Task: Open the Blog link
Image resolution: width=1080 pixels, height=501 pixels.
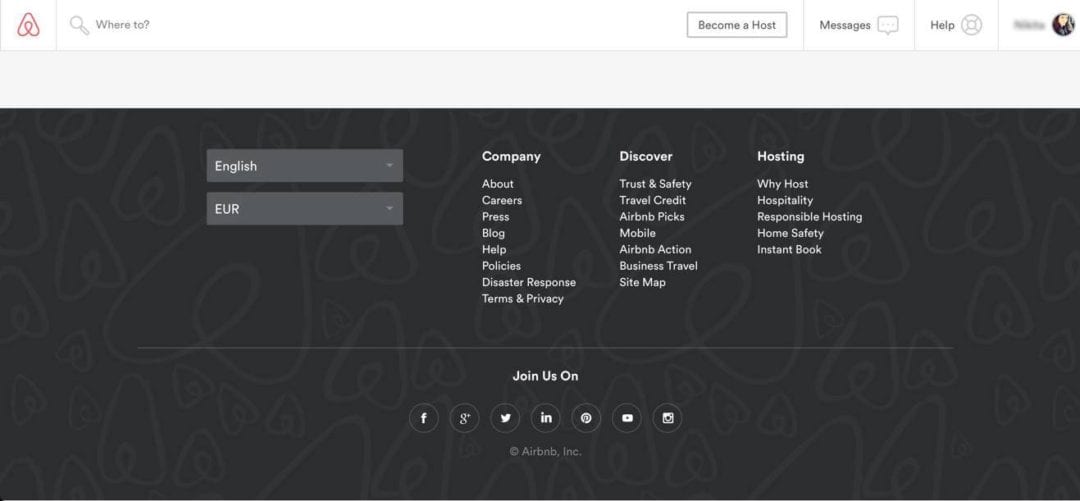Action: [x=493, y=233]
